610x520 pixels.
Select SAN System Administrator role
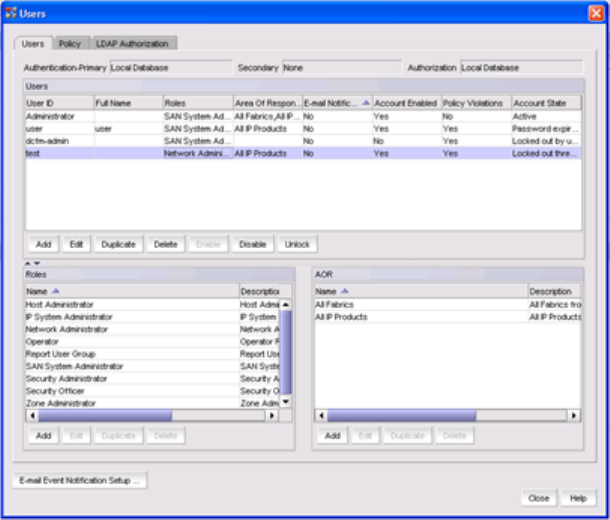click(152, 366)
